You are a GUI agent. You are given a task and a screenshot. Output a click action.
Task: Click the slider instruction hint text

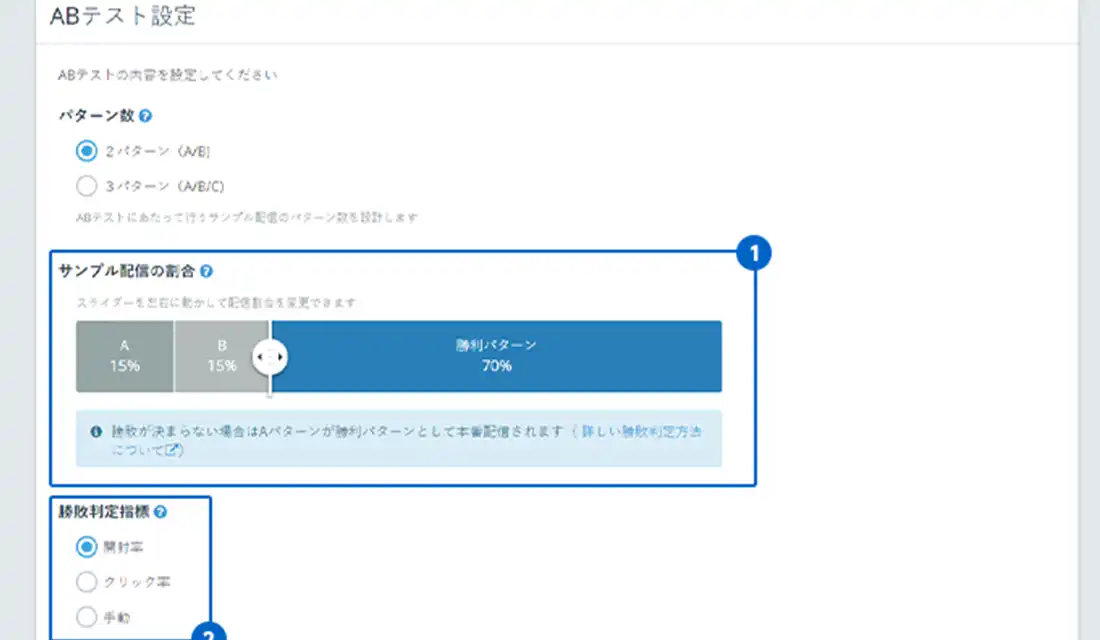click(216, 302)
